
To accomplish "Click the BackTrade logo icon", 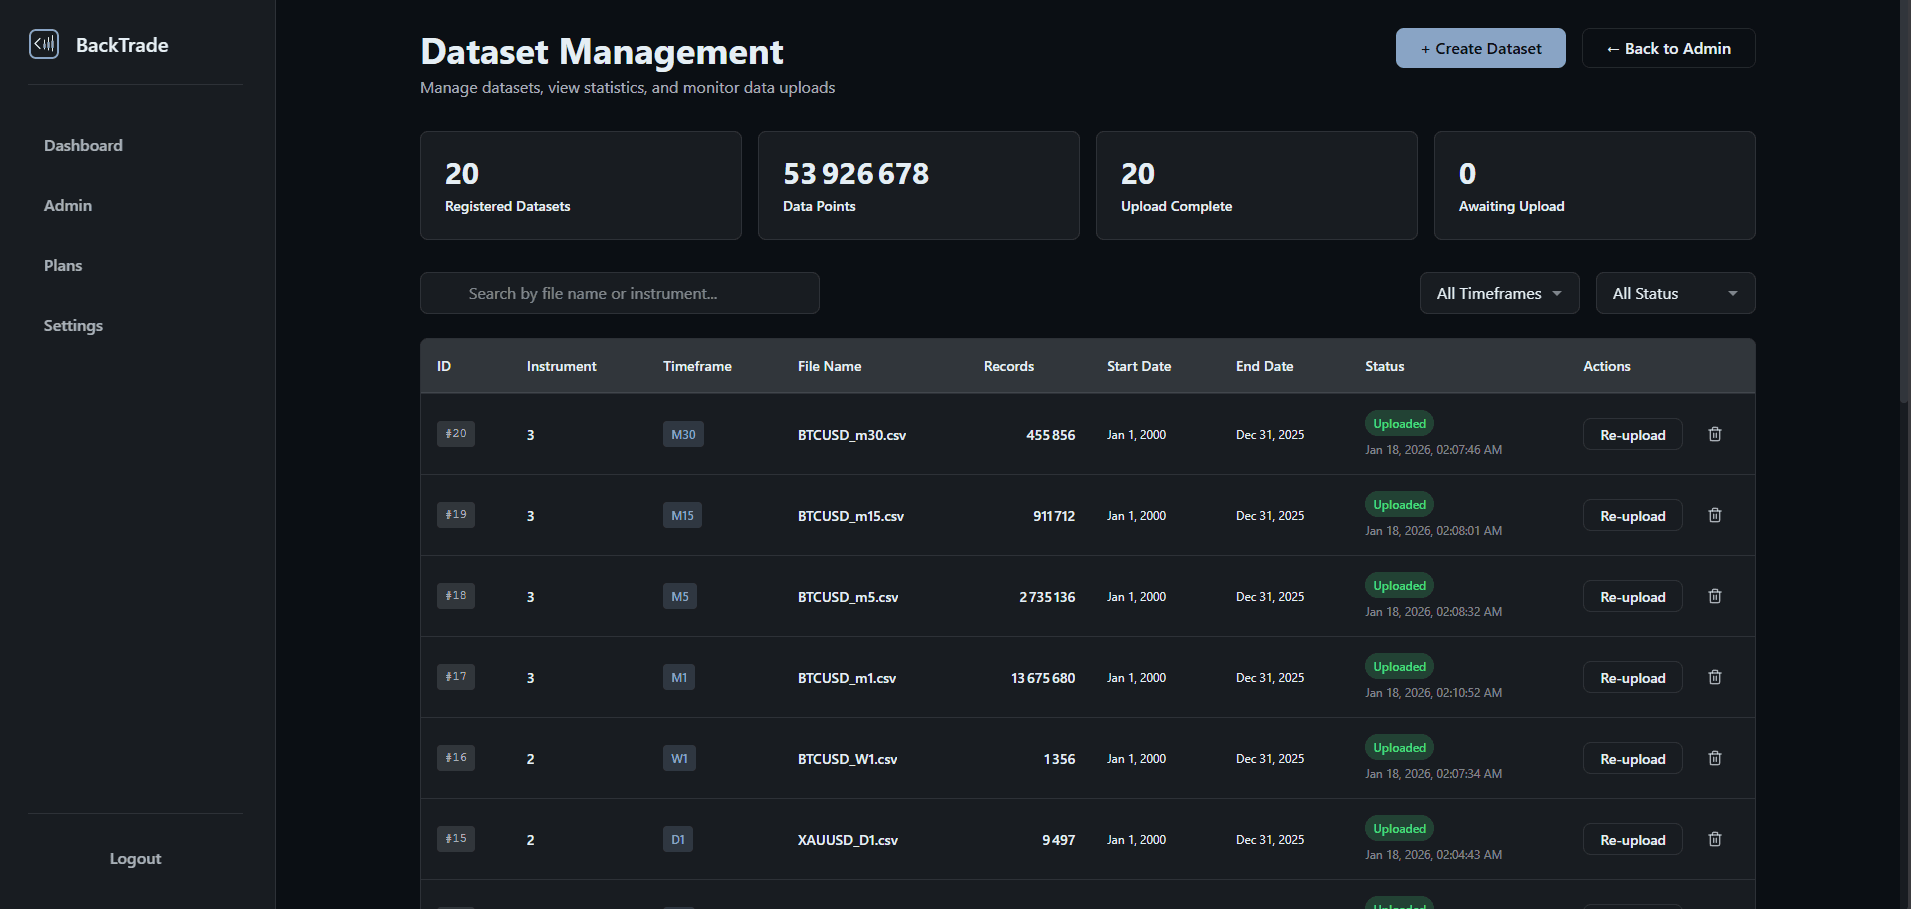I will click(44, 45).
